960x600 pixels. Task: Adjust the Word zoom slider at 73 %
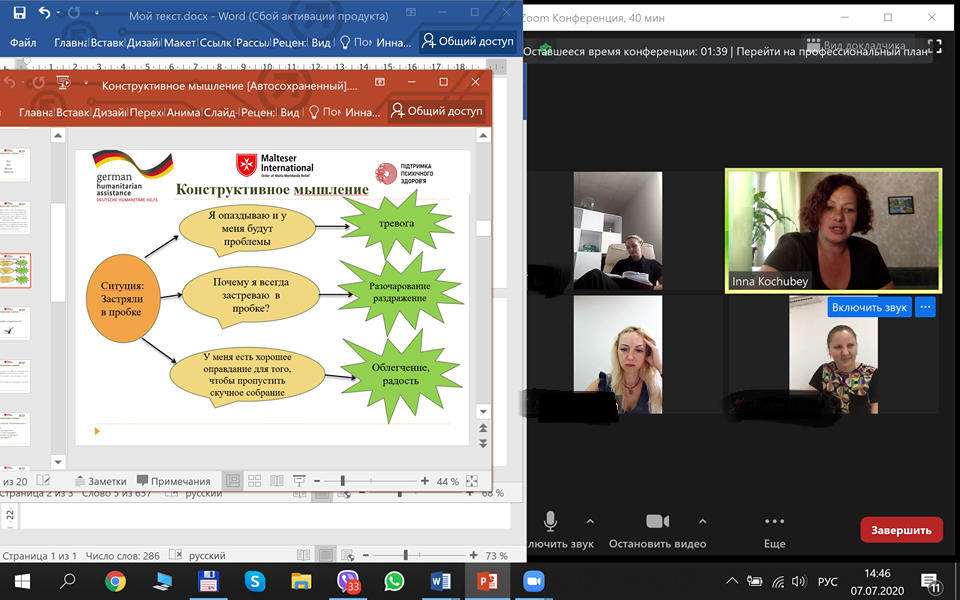(405, 555)
